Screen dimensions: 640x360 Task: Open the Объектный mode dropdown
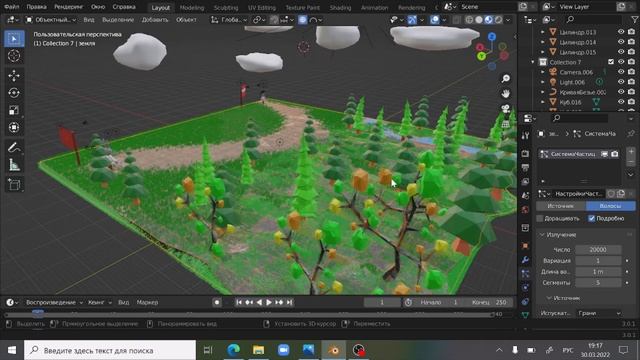point(51,20)
